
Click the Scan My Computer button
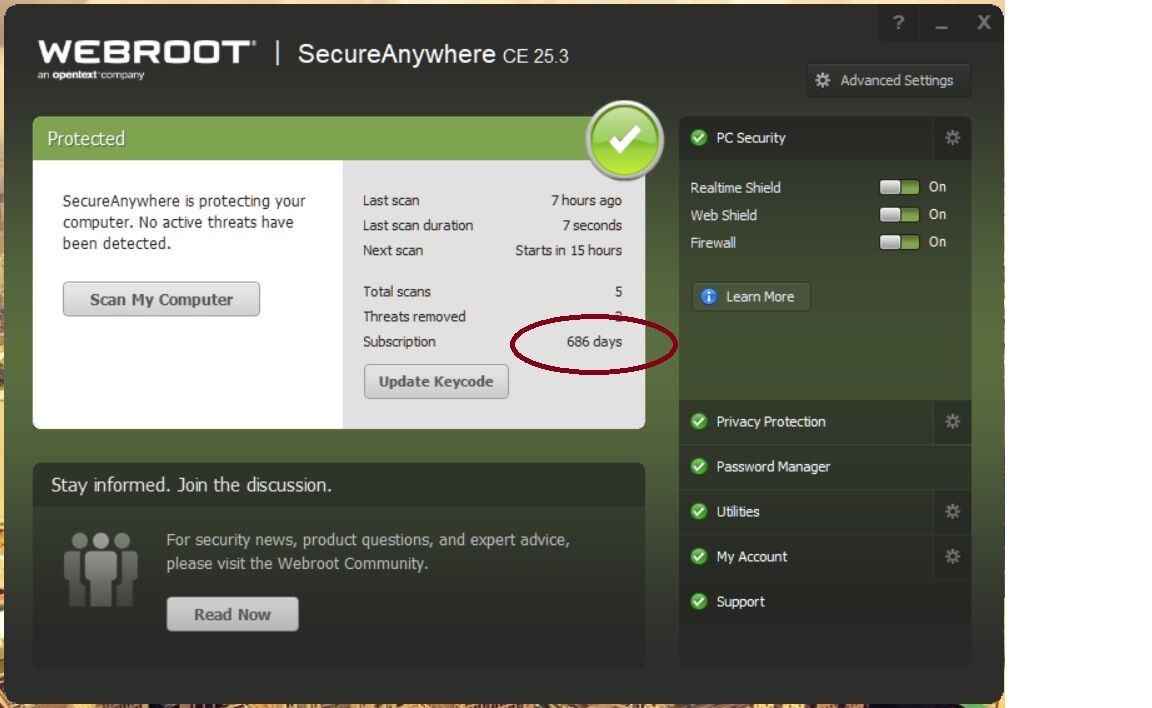pyautogui.click(x=161, y=299)
